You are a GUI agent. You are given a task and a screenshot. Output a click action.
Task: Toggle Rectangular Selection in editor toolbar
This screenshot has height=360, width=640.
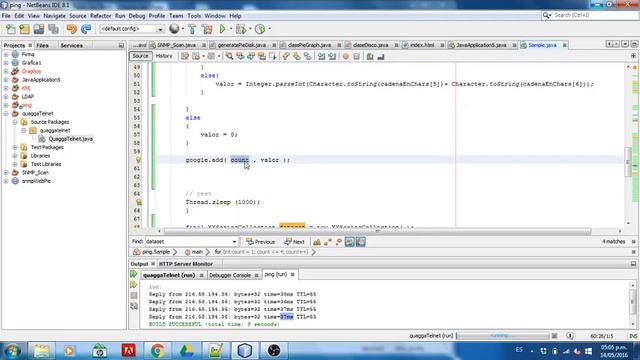(x=272, y=56)
